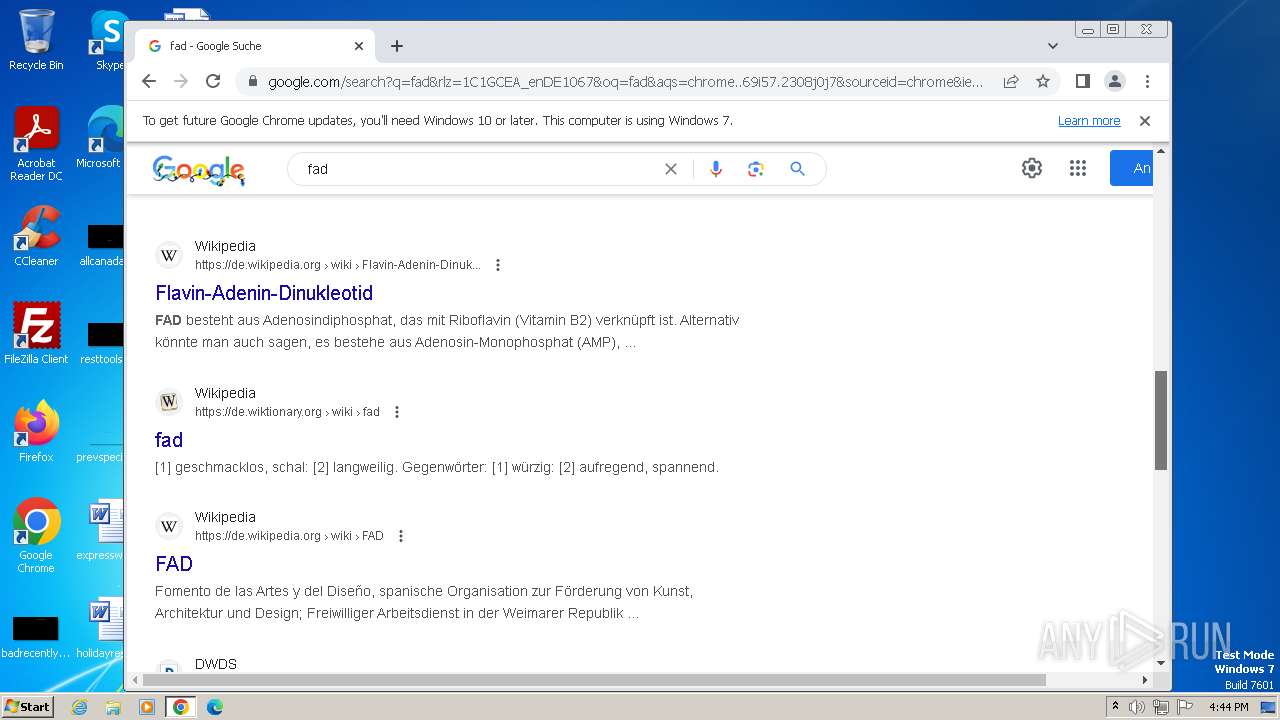Click the DWDS result source name

216,664
